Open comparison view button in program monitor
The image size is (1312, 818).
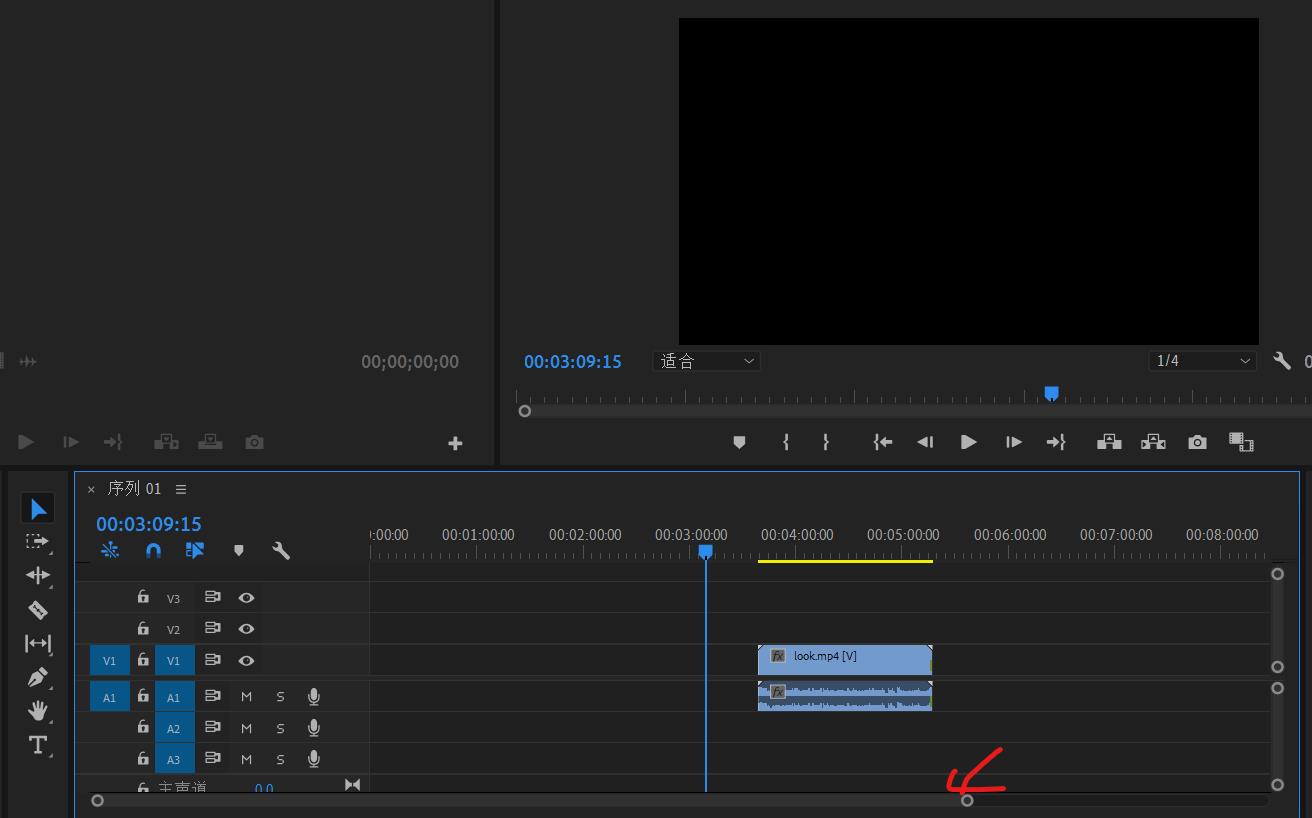coord(1241,442)
